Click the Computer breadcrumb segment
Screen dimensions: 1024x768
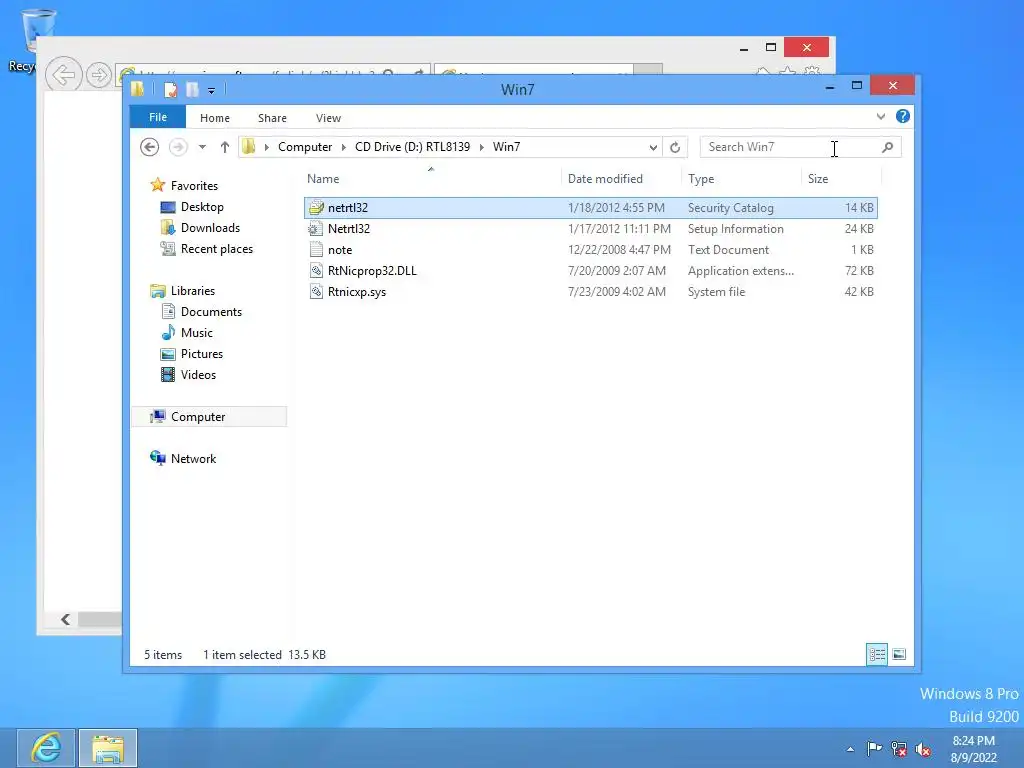point(305,147)
